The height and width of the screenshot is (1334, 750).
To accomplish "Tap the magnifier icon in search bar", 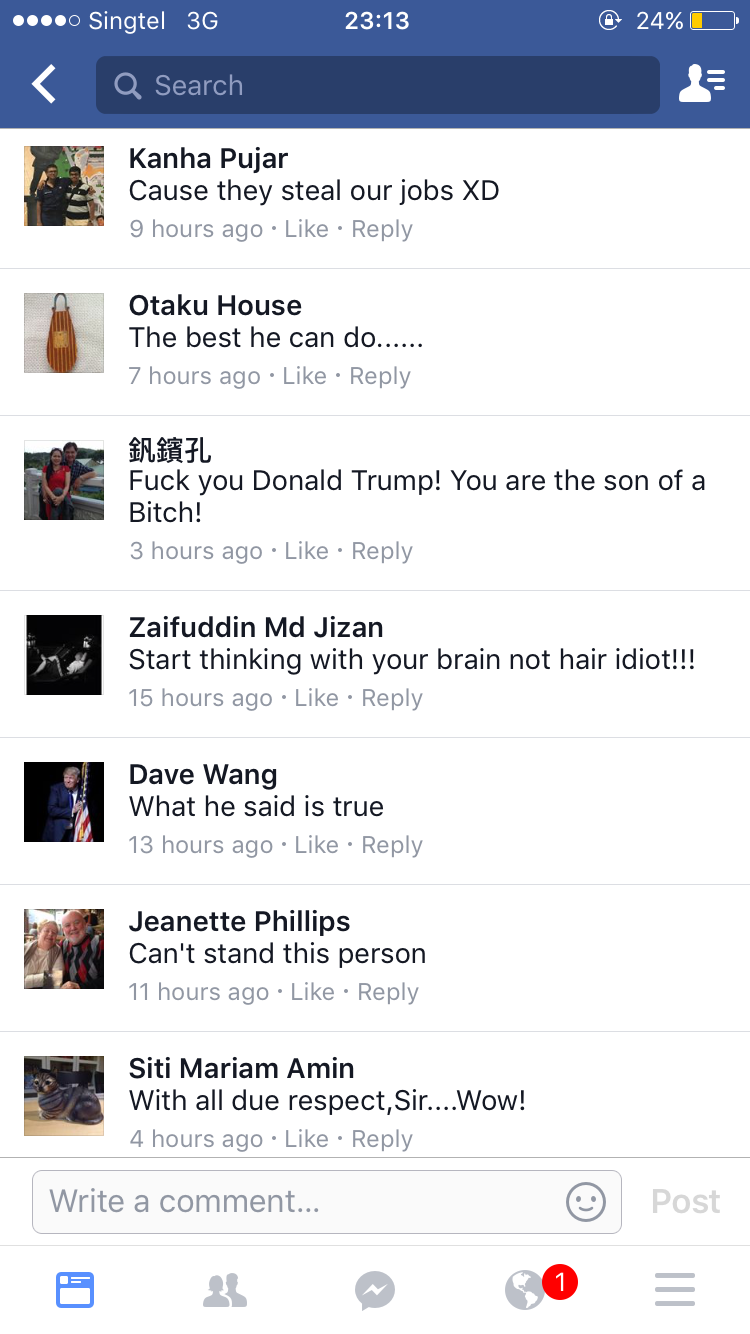I will [x=127, y=86].
